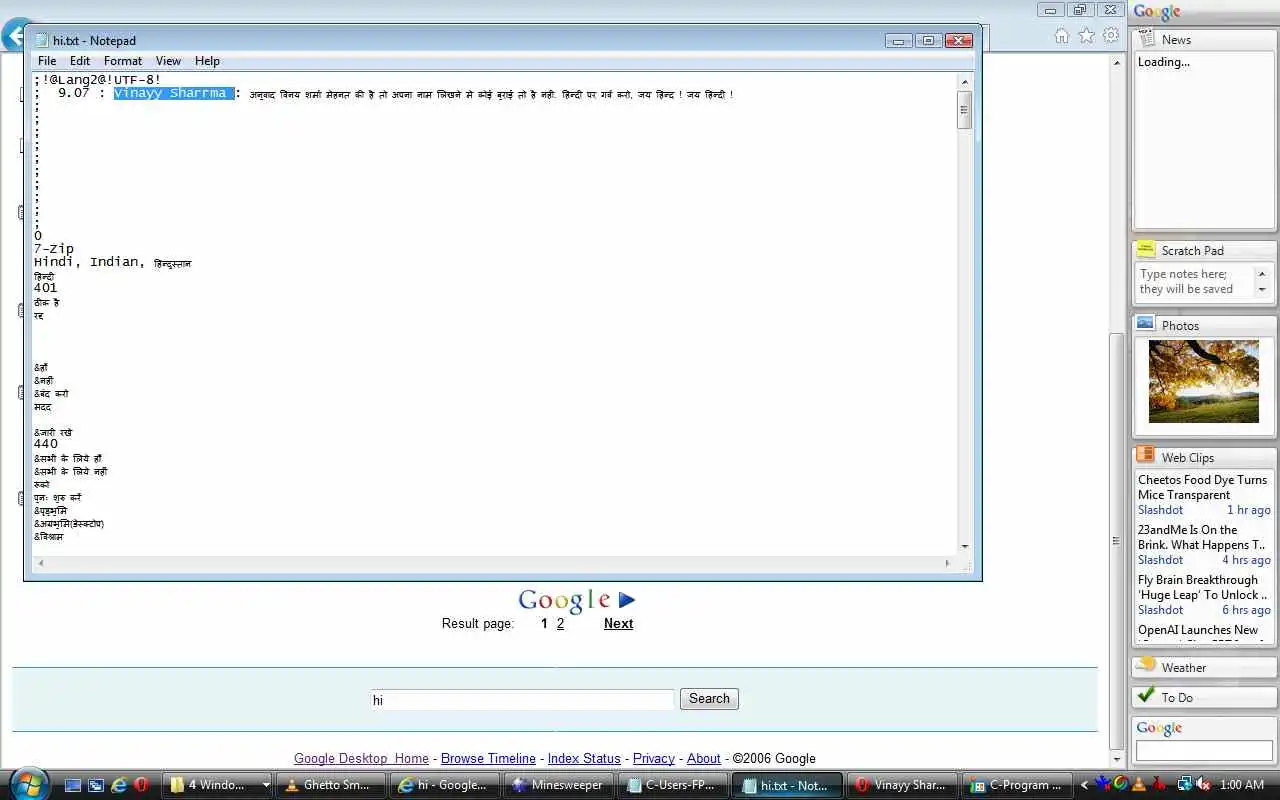Screen dimensions: 1280x800
Task: Click the Weather gadget sun icon
Action: click(1146, 666)
